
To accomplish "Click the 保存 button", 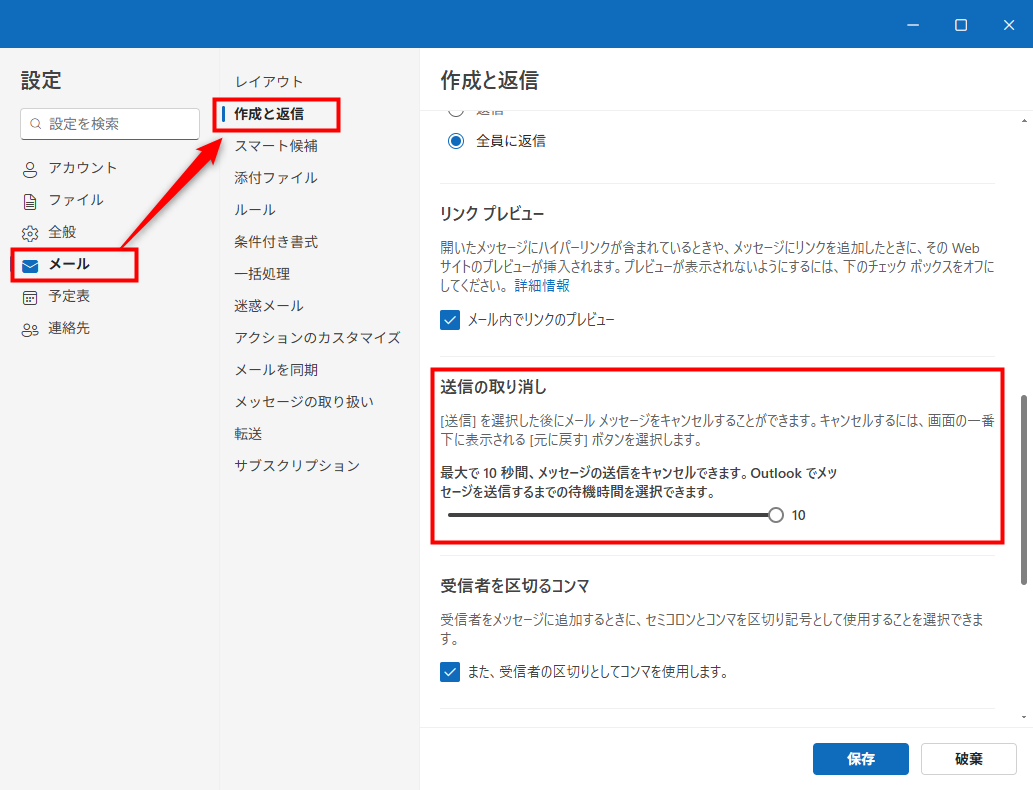I will 860,759.
